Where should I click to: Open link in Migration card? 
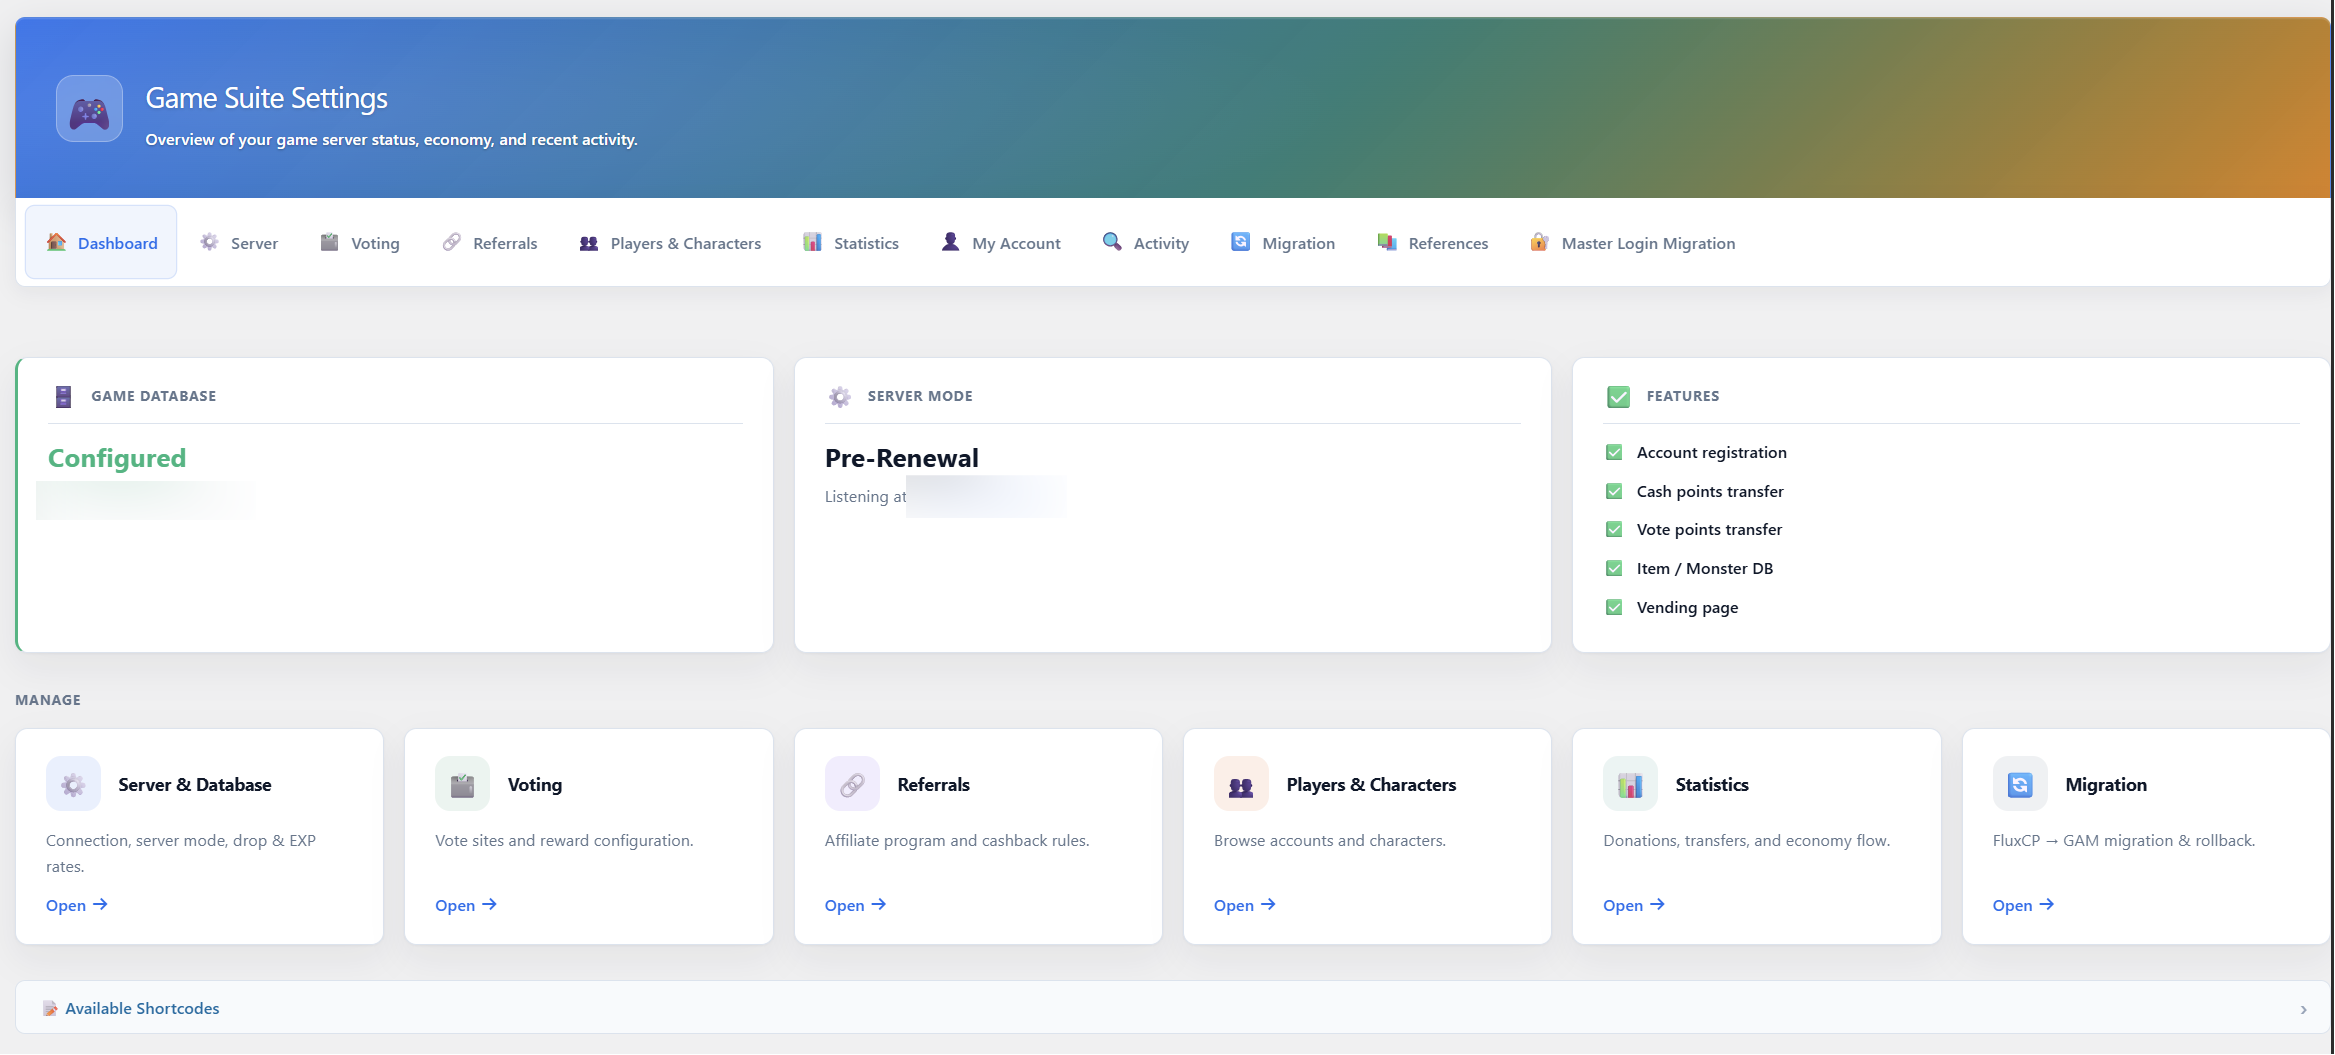click(x=2023, y=905)
